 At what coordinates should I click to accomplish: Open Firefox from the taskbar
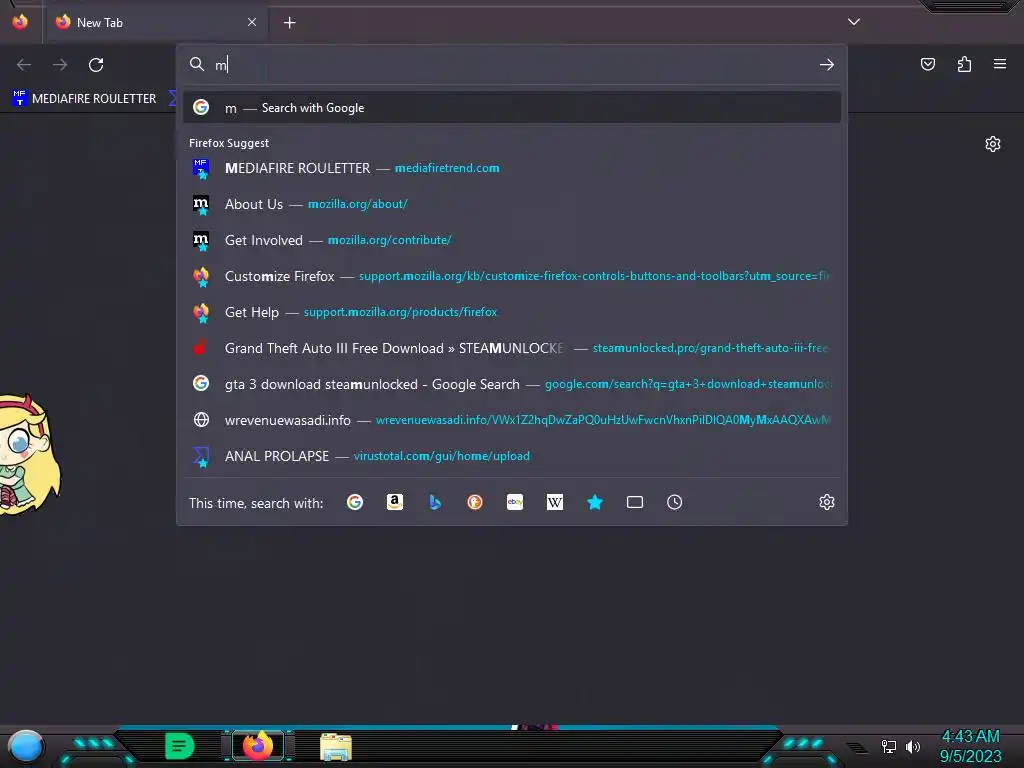point(258,746)
